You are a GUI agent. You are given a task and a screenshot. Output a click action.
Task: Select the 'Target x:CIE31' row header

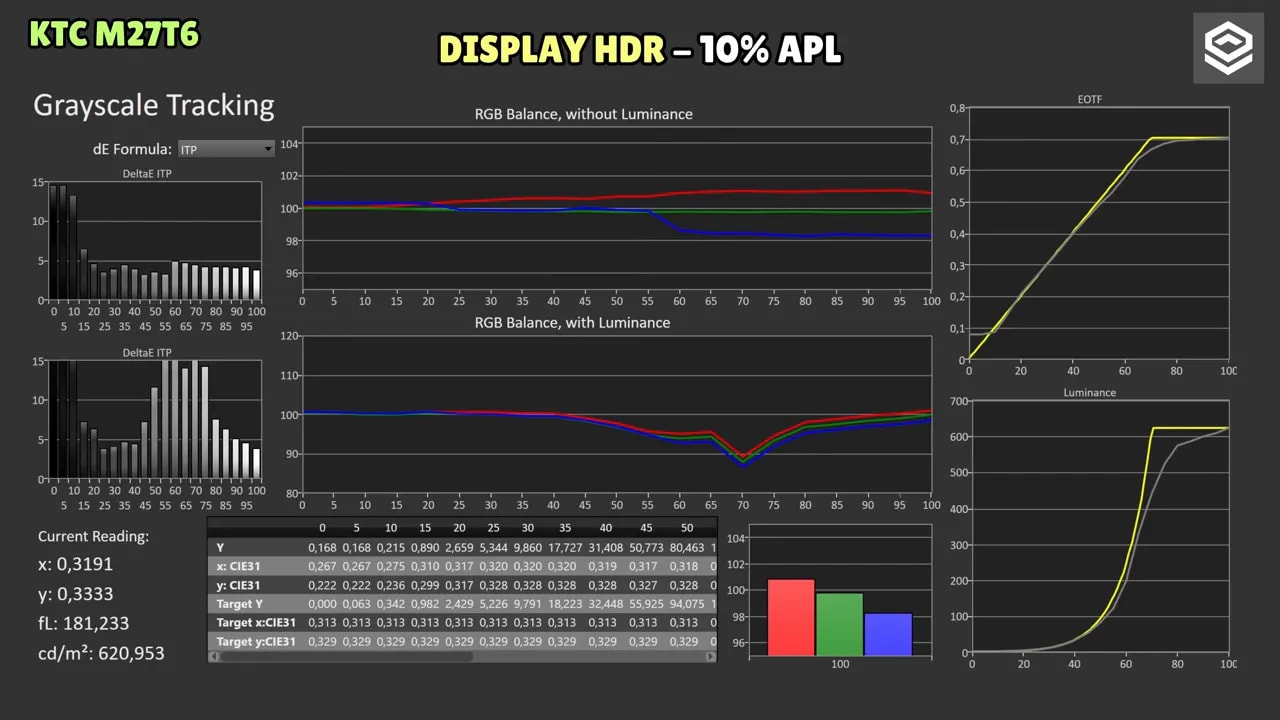[254, 623]
